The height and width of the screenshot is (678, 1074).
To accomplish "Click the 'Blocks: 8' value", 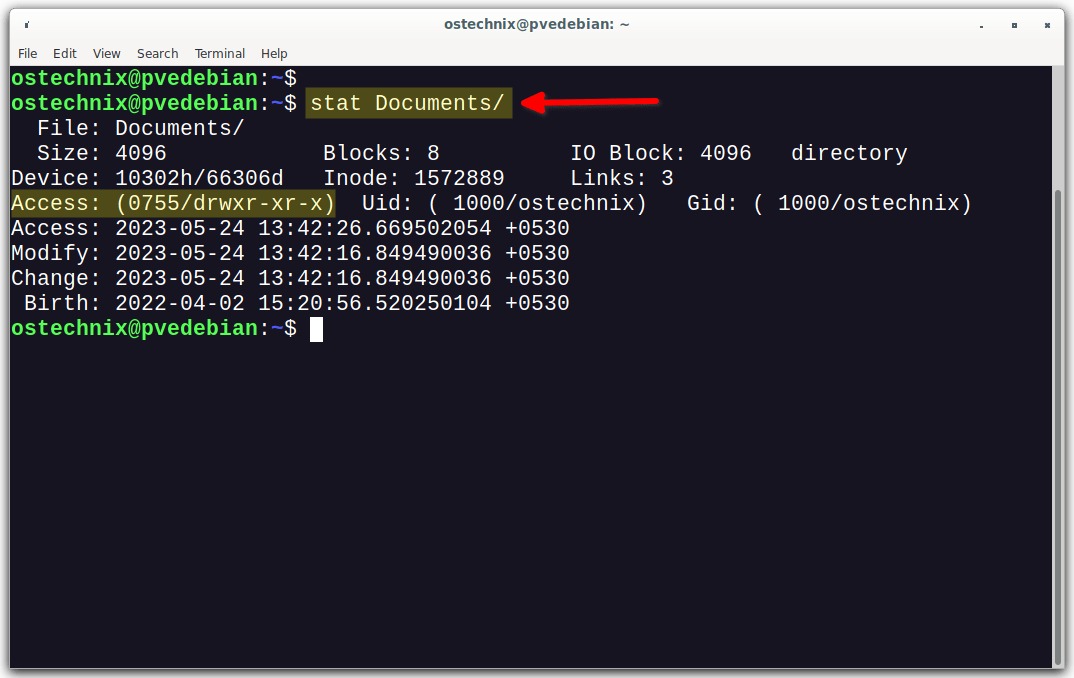I will click(x=381, y=153).
